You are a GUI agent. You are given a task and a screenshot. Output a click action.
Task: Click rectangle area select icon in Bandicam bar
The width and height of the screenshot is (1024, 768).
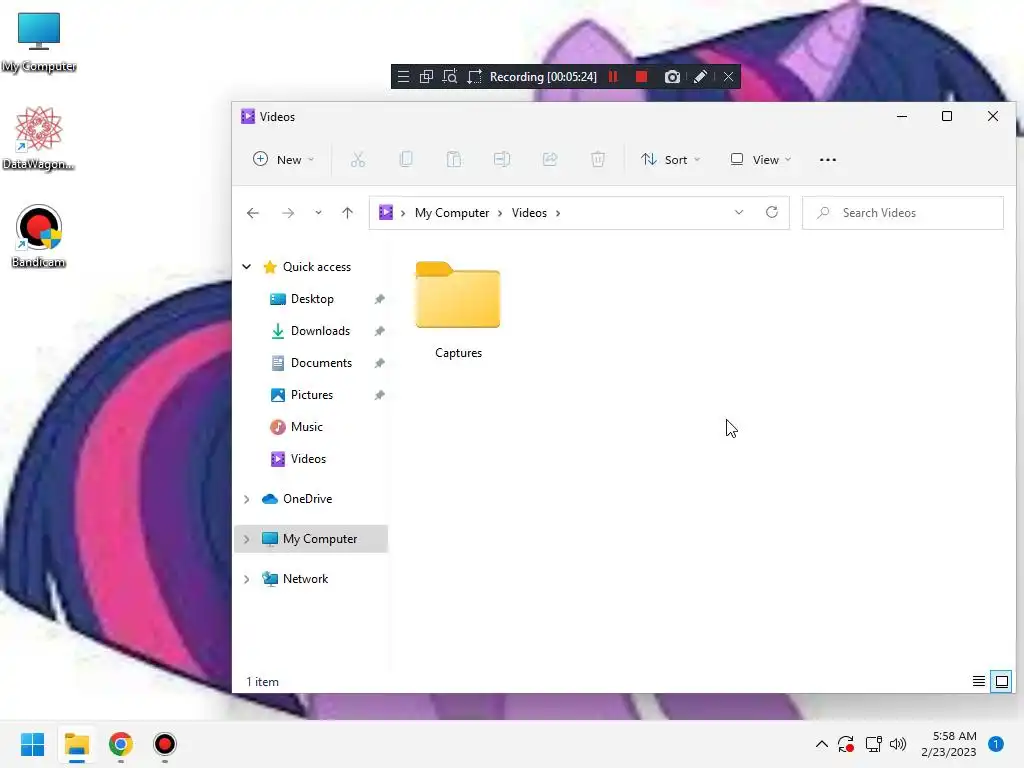(474, 76)
